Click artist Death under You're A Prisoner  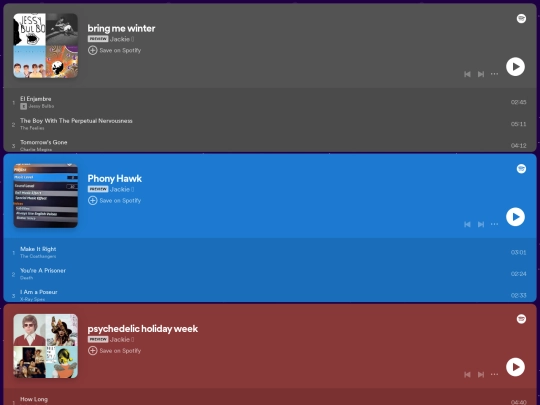pos(26,278)
